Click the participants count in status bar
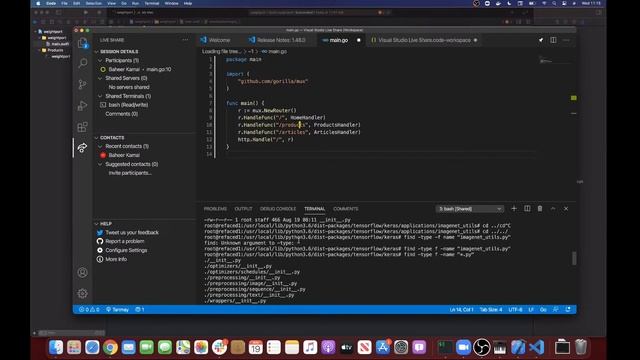The image size is (640, 360). coord(140,309)
